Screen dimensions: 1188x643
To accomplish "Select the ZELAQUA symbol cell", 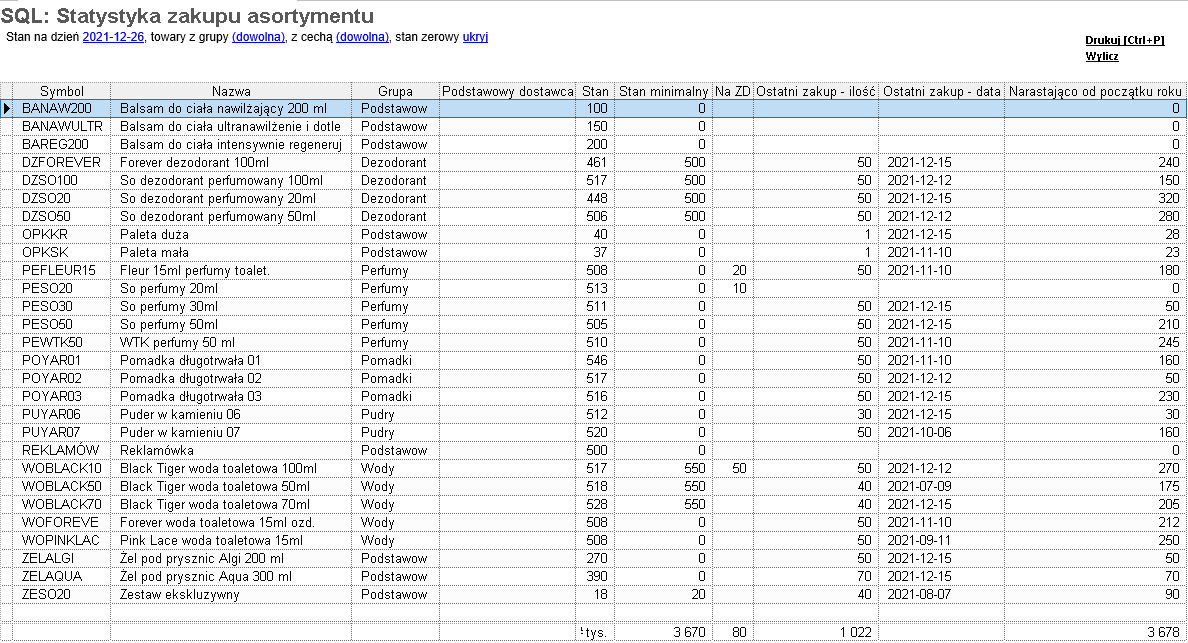I will coord(61,576).
